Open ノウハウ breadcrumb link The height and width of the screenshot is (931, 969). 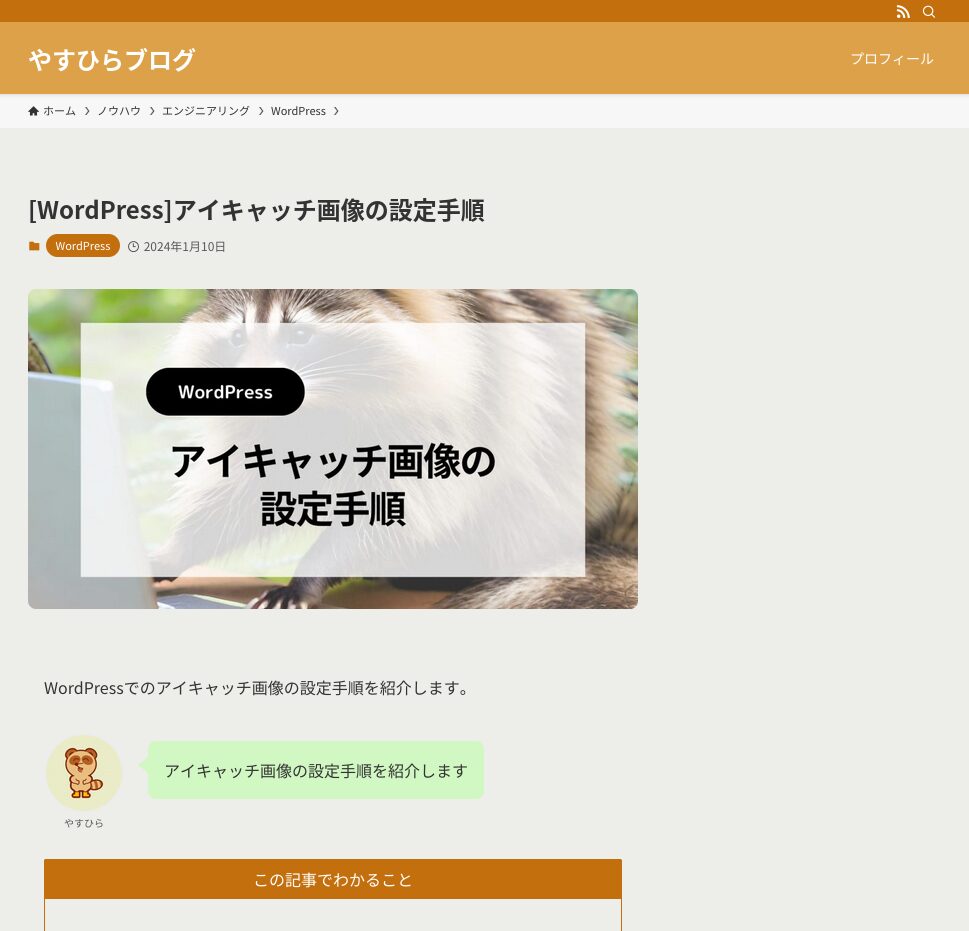tap(119, 111)
